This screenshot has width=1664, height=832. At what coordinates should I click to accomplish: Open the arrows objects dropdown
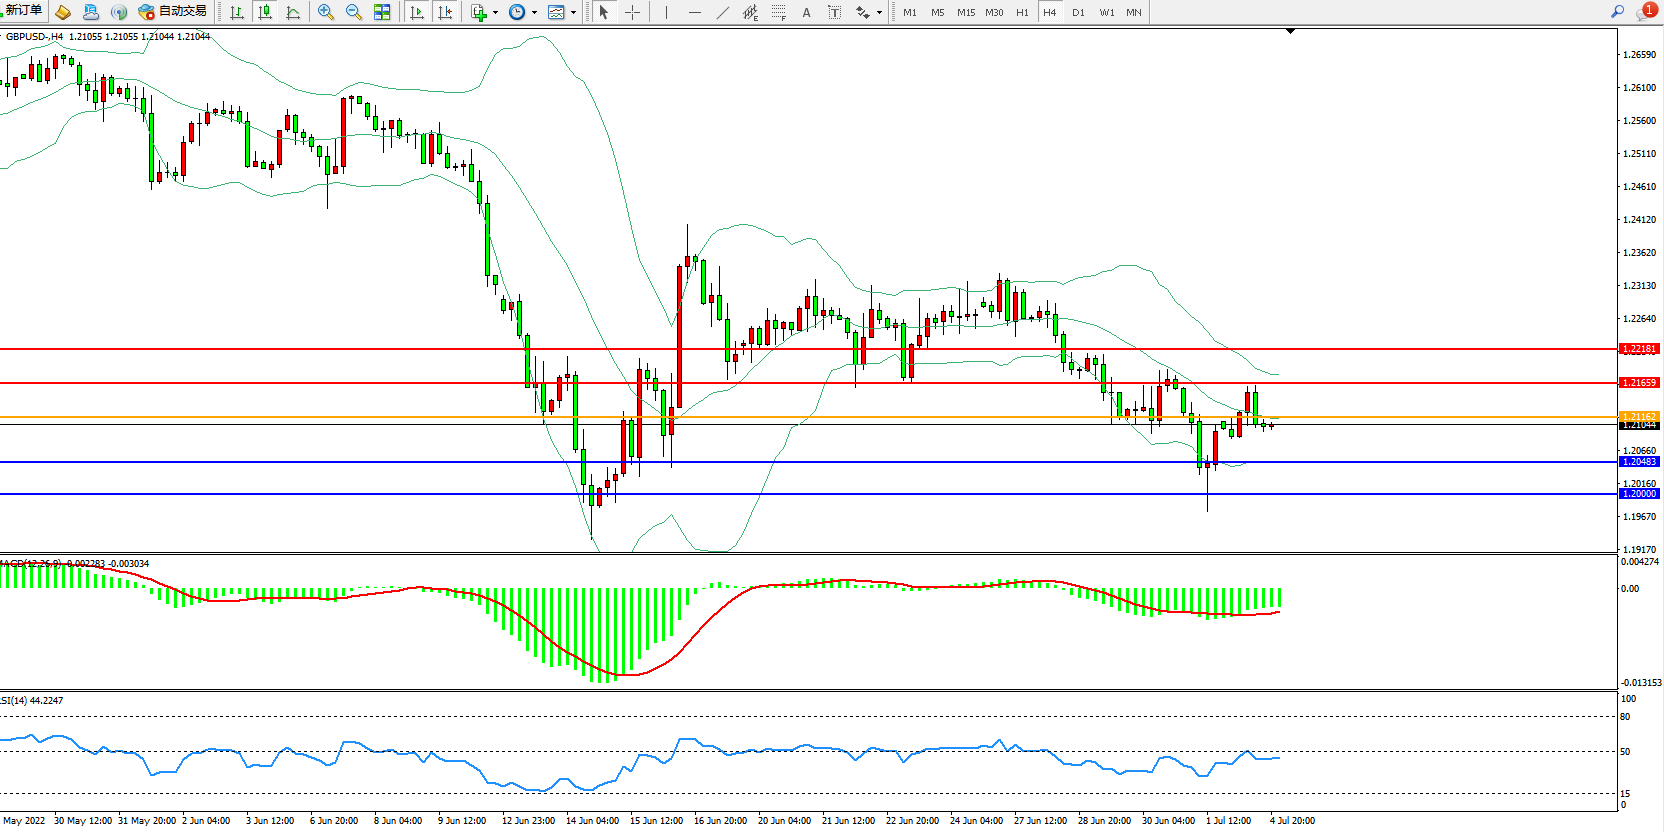[x=879, y=13]
